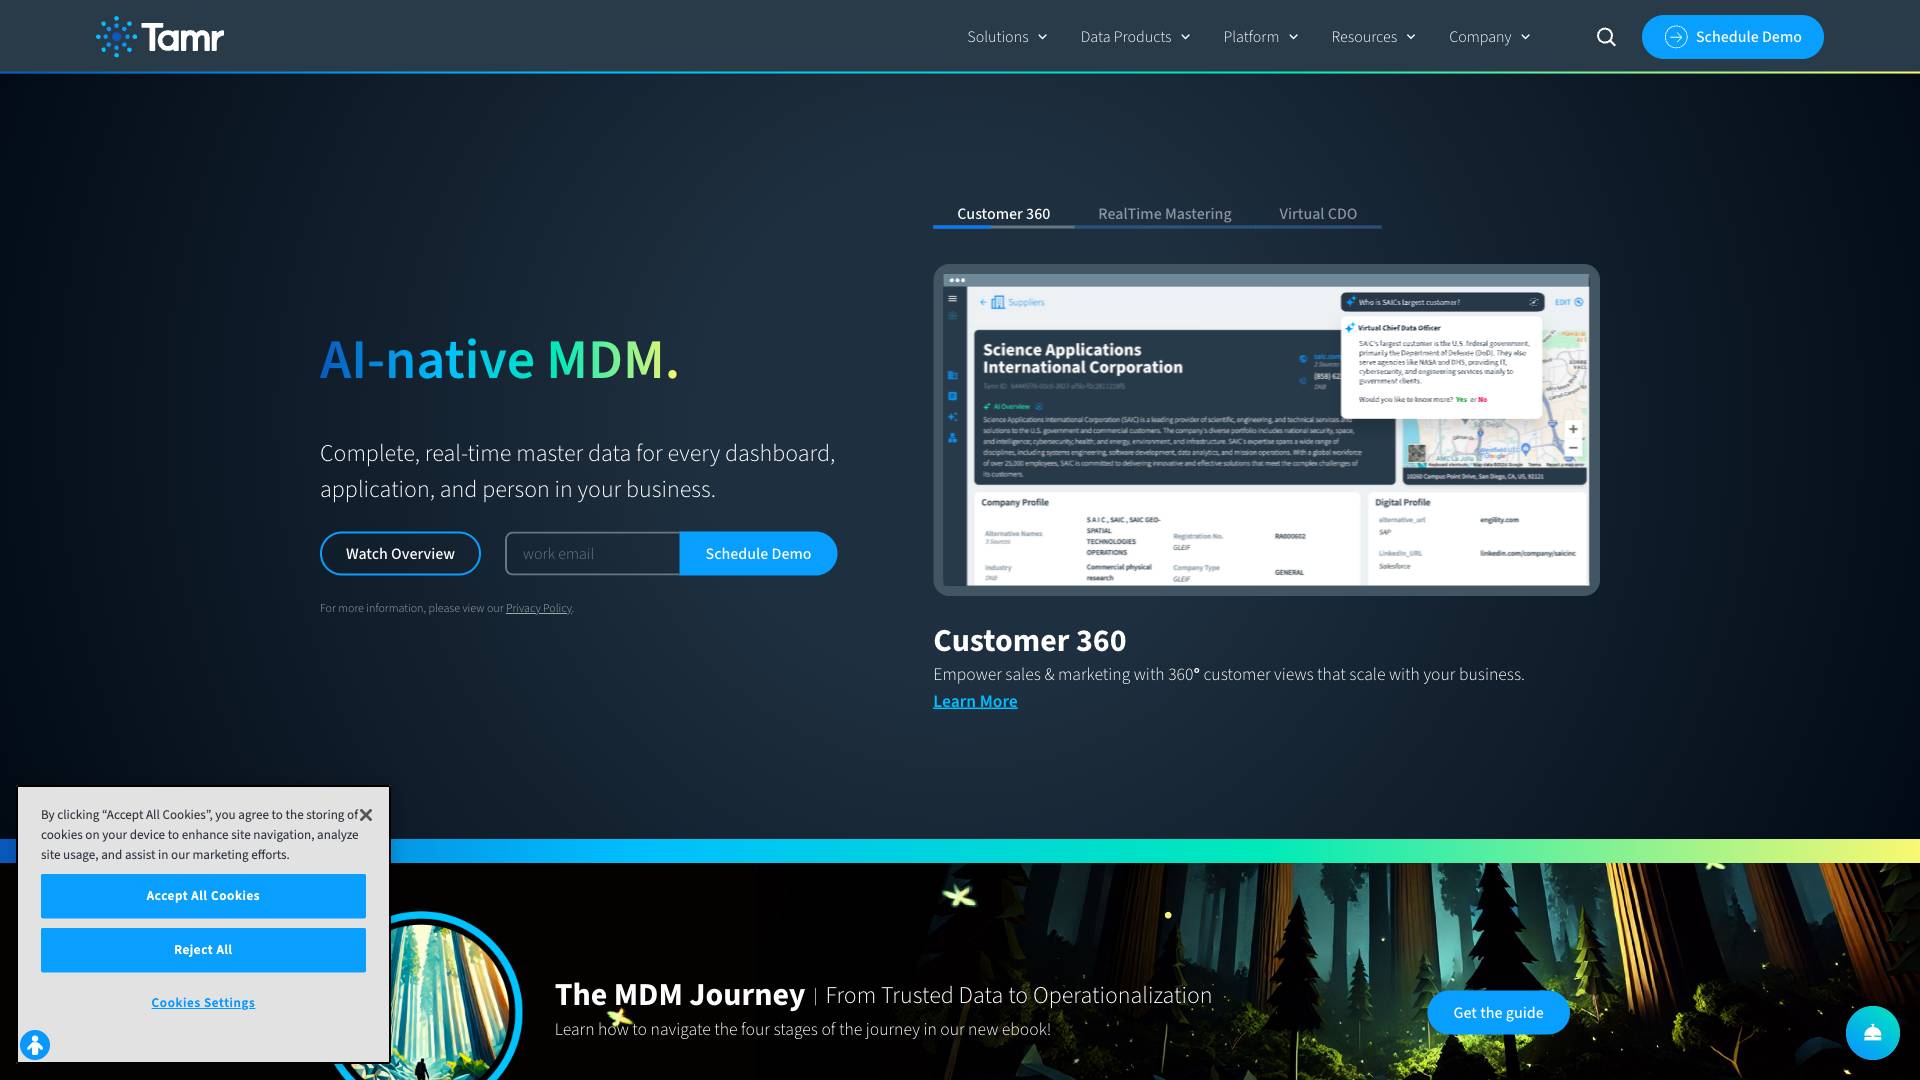Focus the work email input field

point(592,554)
